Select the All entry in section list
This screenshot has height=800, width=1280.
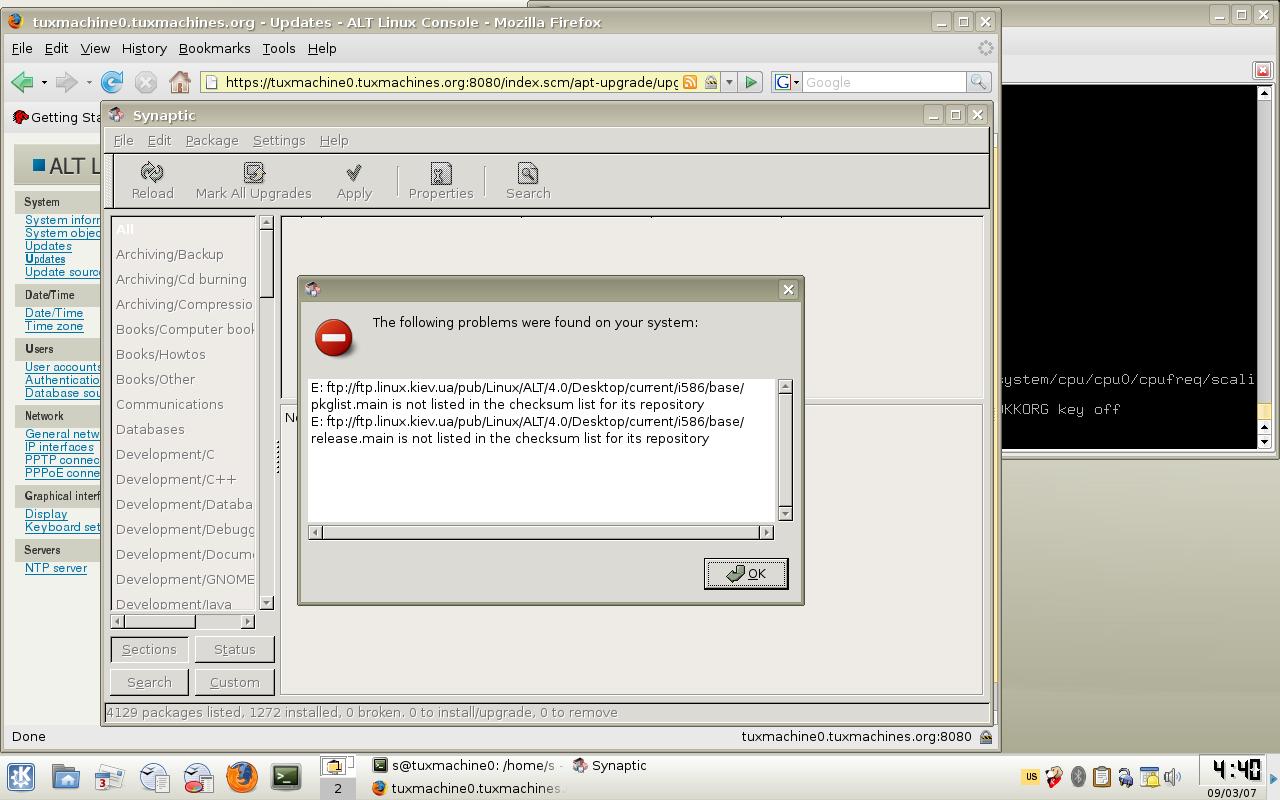pyautogui.click(x=125, y=229)
